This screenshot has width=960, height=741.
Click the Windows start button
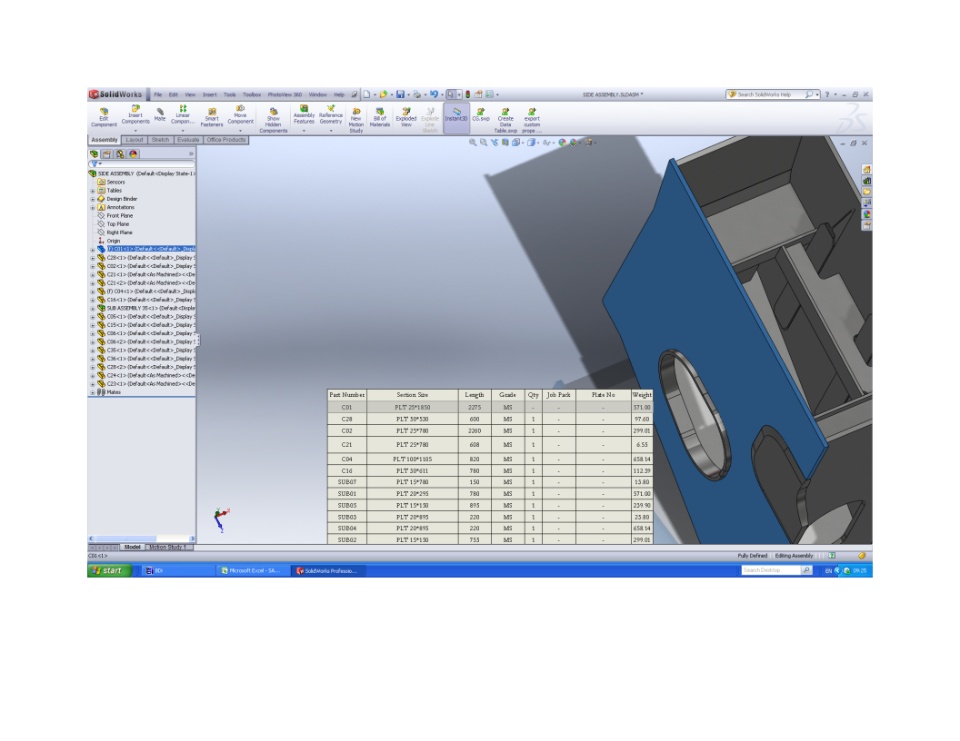pyautogui.click(x=109, y=570)
